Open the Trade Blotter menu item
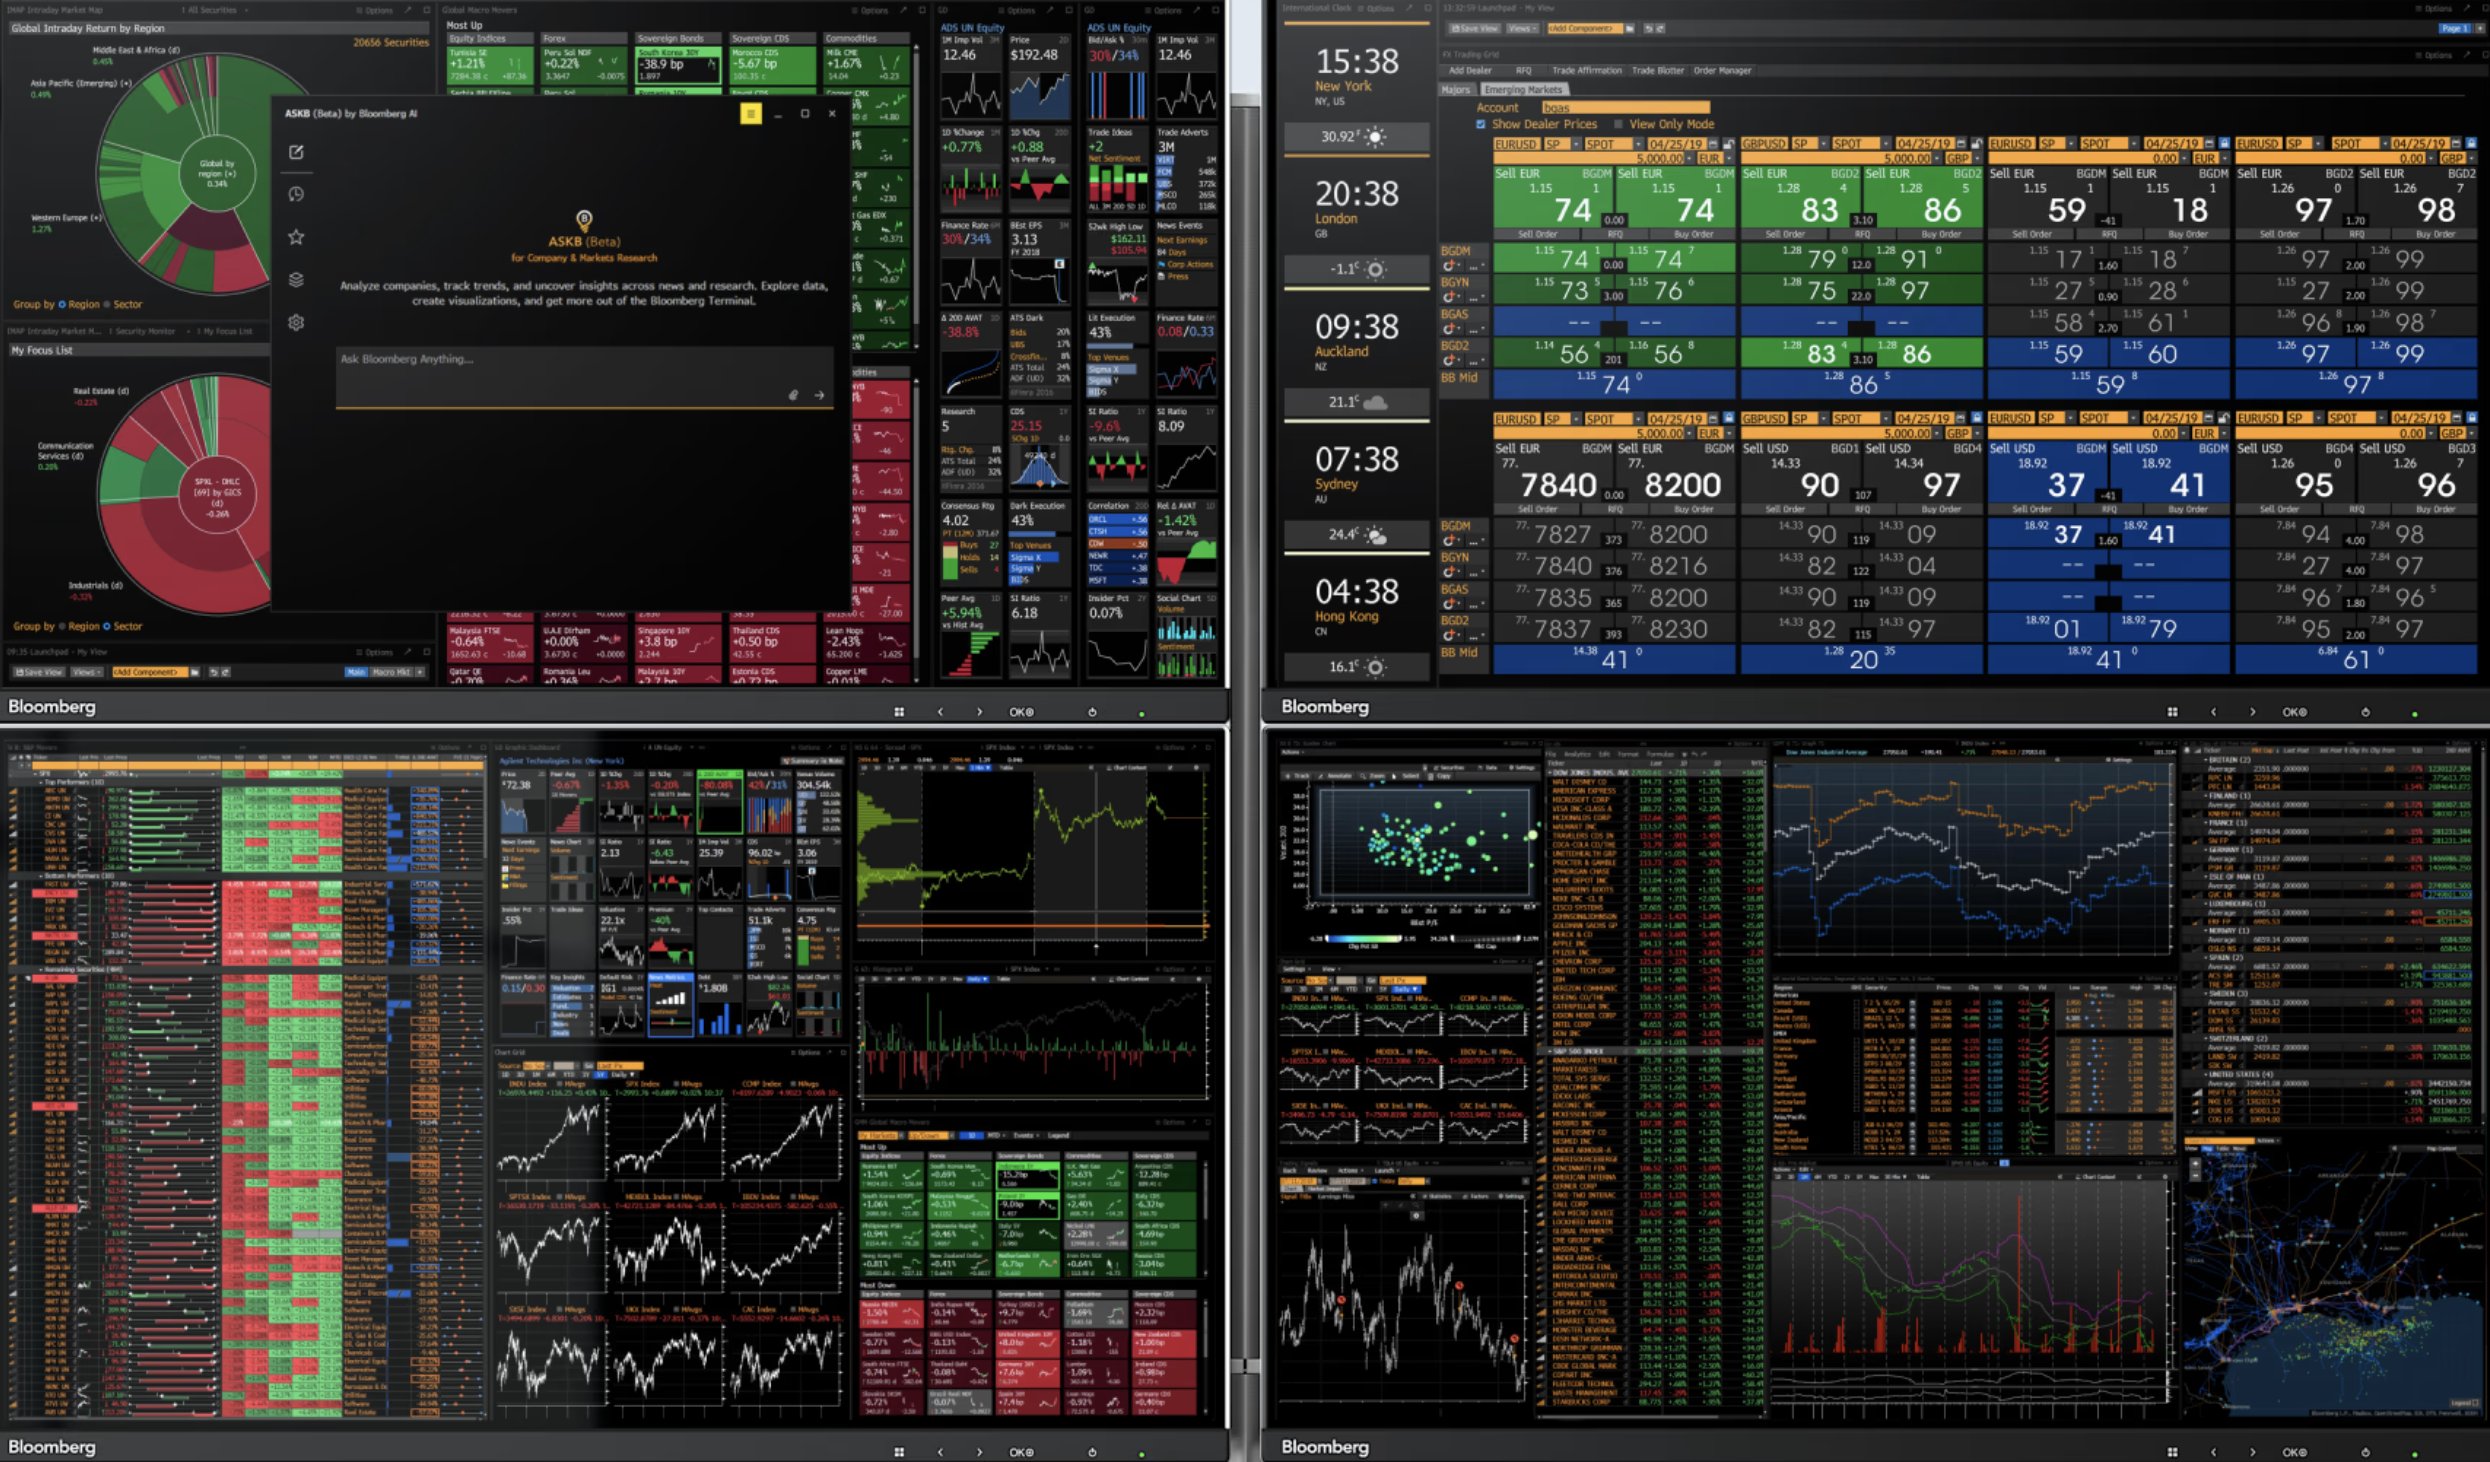Image resolution: width=2490 pixels, height=1462 pixels. coord(1658,70)
